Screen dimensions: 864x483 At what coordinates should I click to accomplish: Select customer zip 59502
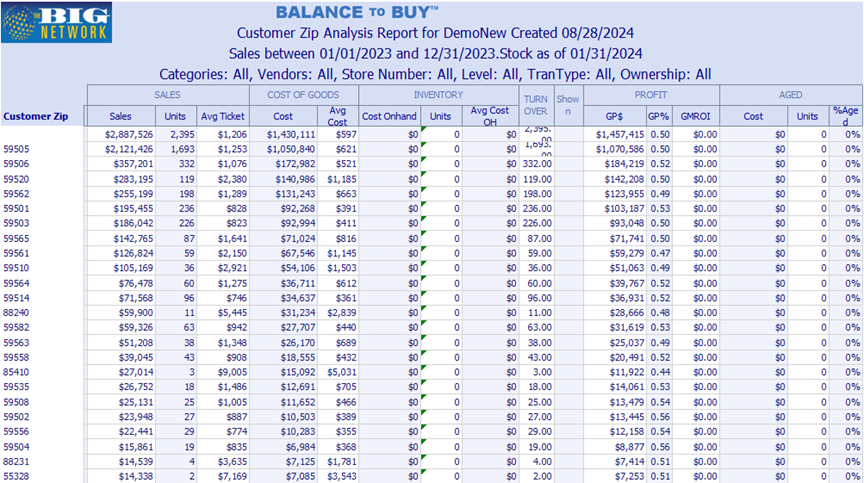tap(17, 417)
